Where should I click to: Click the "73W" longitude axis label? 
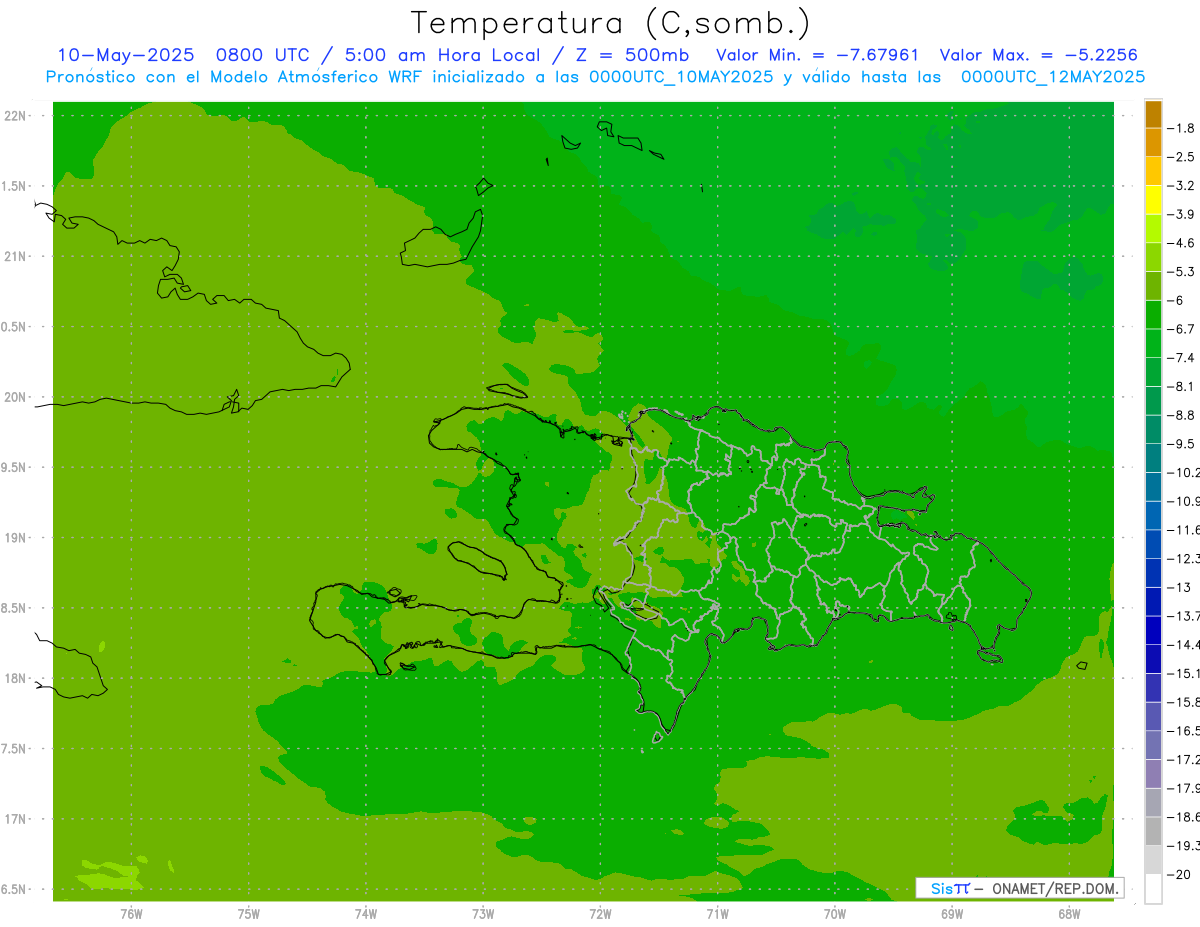coord(483,912)
